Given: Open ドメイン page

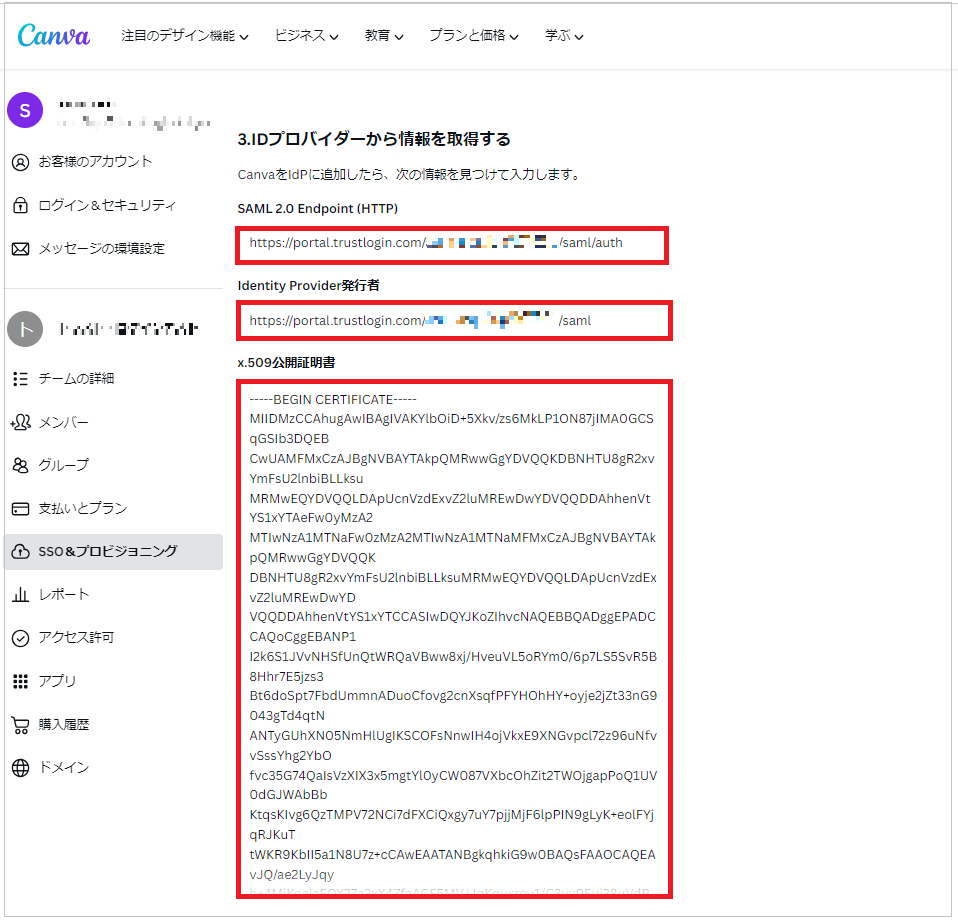Looking at the screenshot, I should pos(64,768).
